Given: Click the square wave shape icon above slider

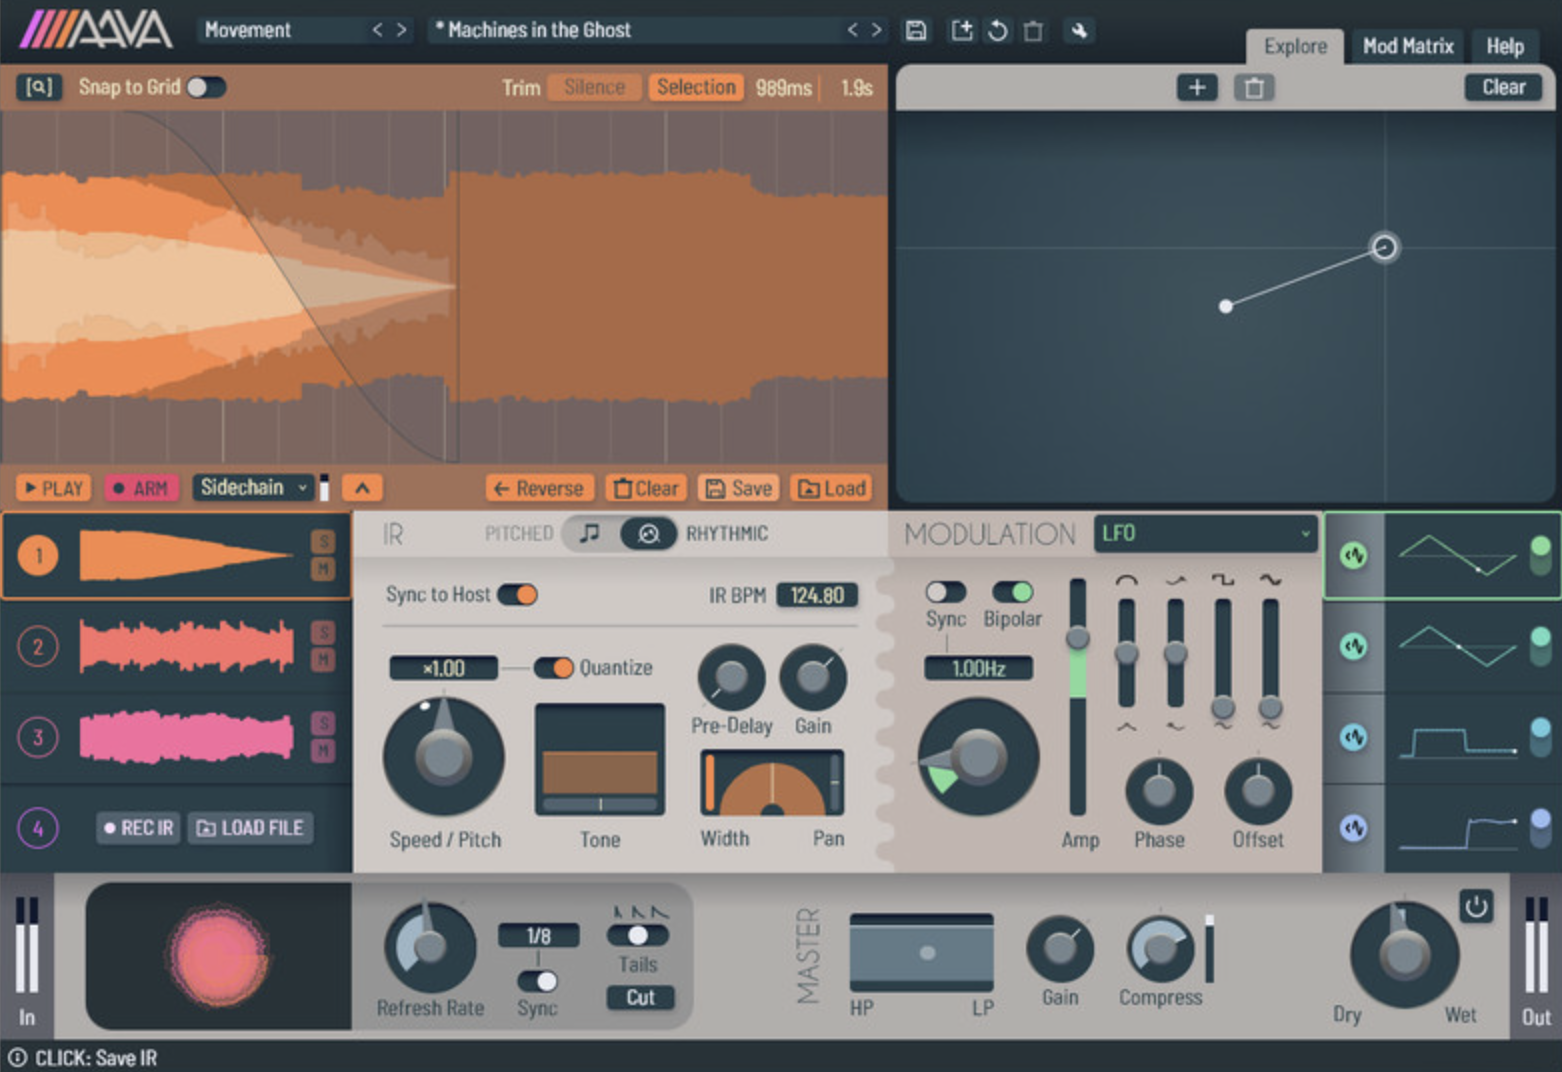Looking at the screenshot, I should click(x=1222, y=580).
